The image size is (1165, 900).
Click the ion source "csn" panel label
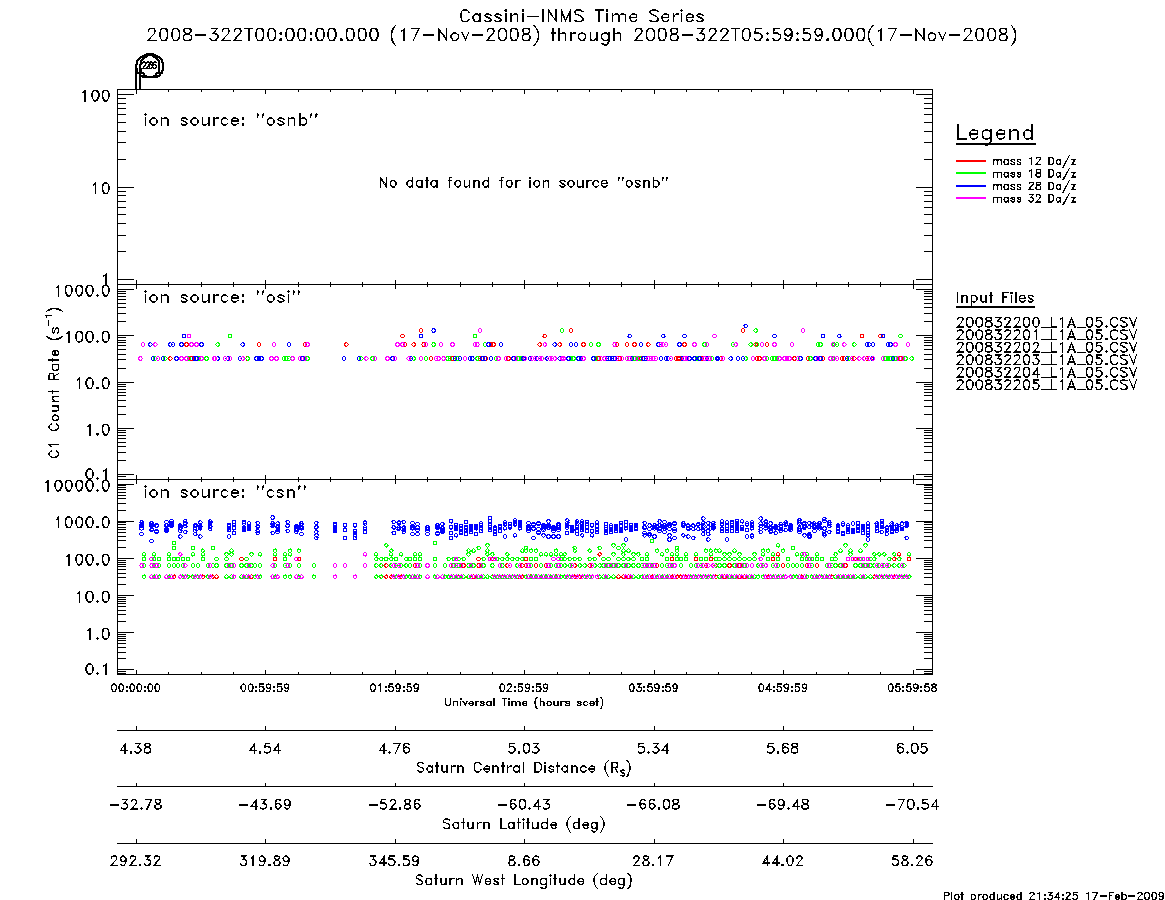(x=224, y=492)
